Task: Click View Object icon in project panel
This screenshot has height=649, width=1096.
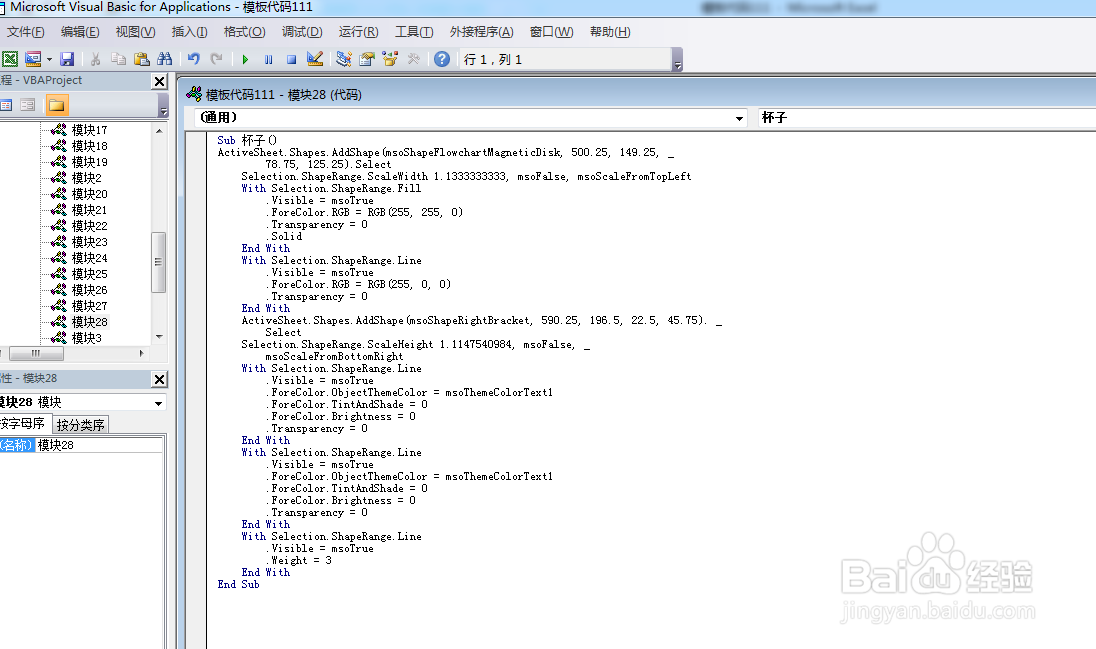Action: pos(28,106)
